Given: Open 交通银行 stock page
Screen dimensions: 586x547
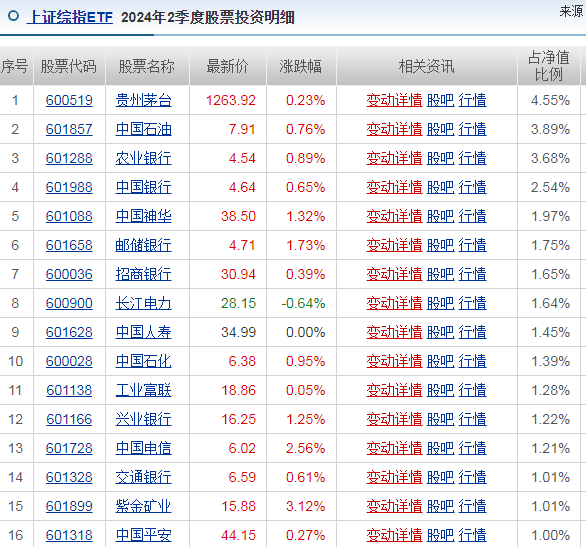Looking at the screenshot, I should [144, 478].
